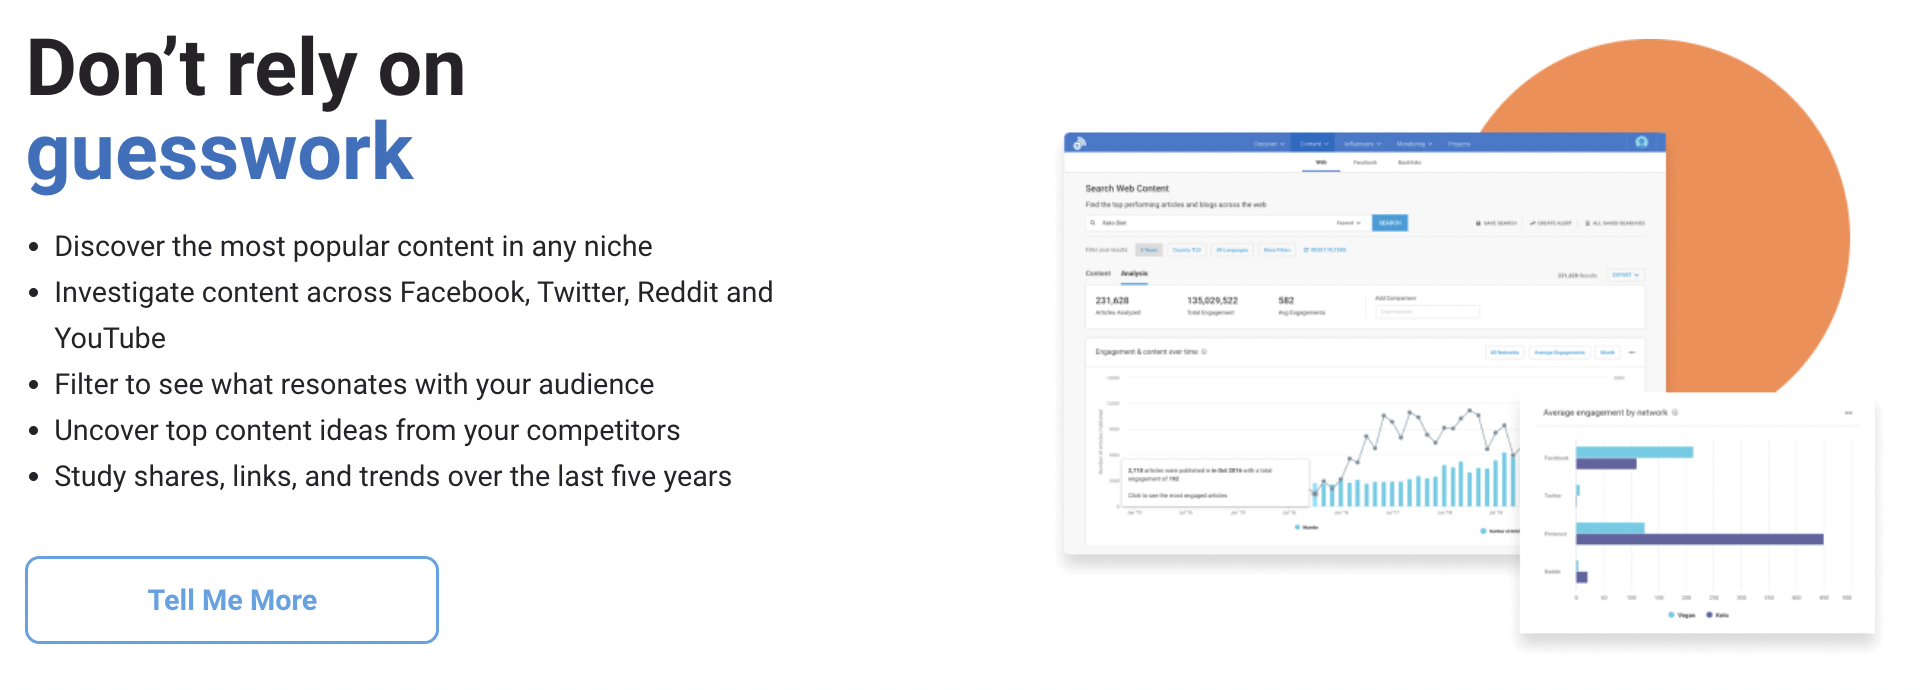Click the All Networks chart option
Screen dimensions: 1930x690
pyautogui.click(x=1504, y=352)
